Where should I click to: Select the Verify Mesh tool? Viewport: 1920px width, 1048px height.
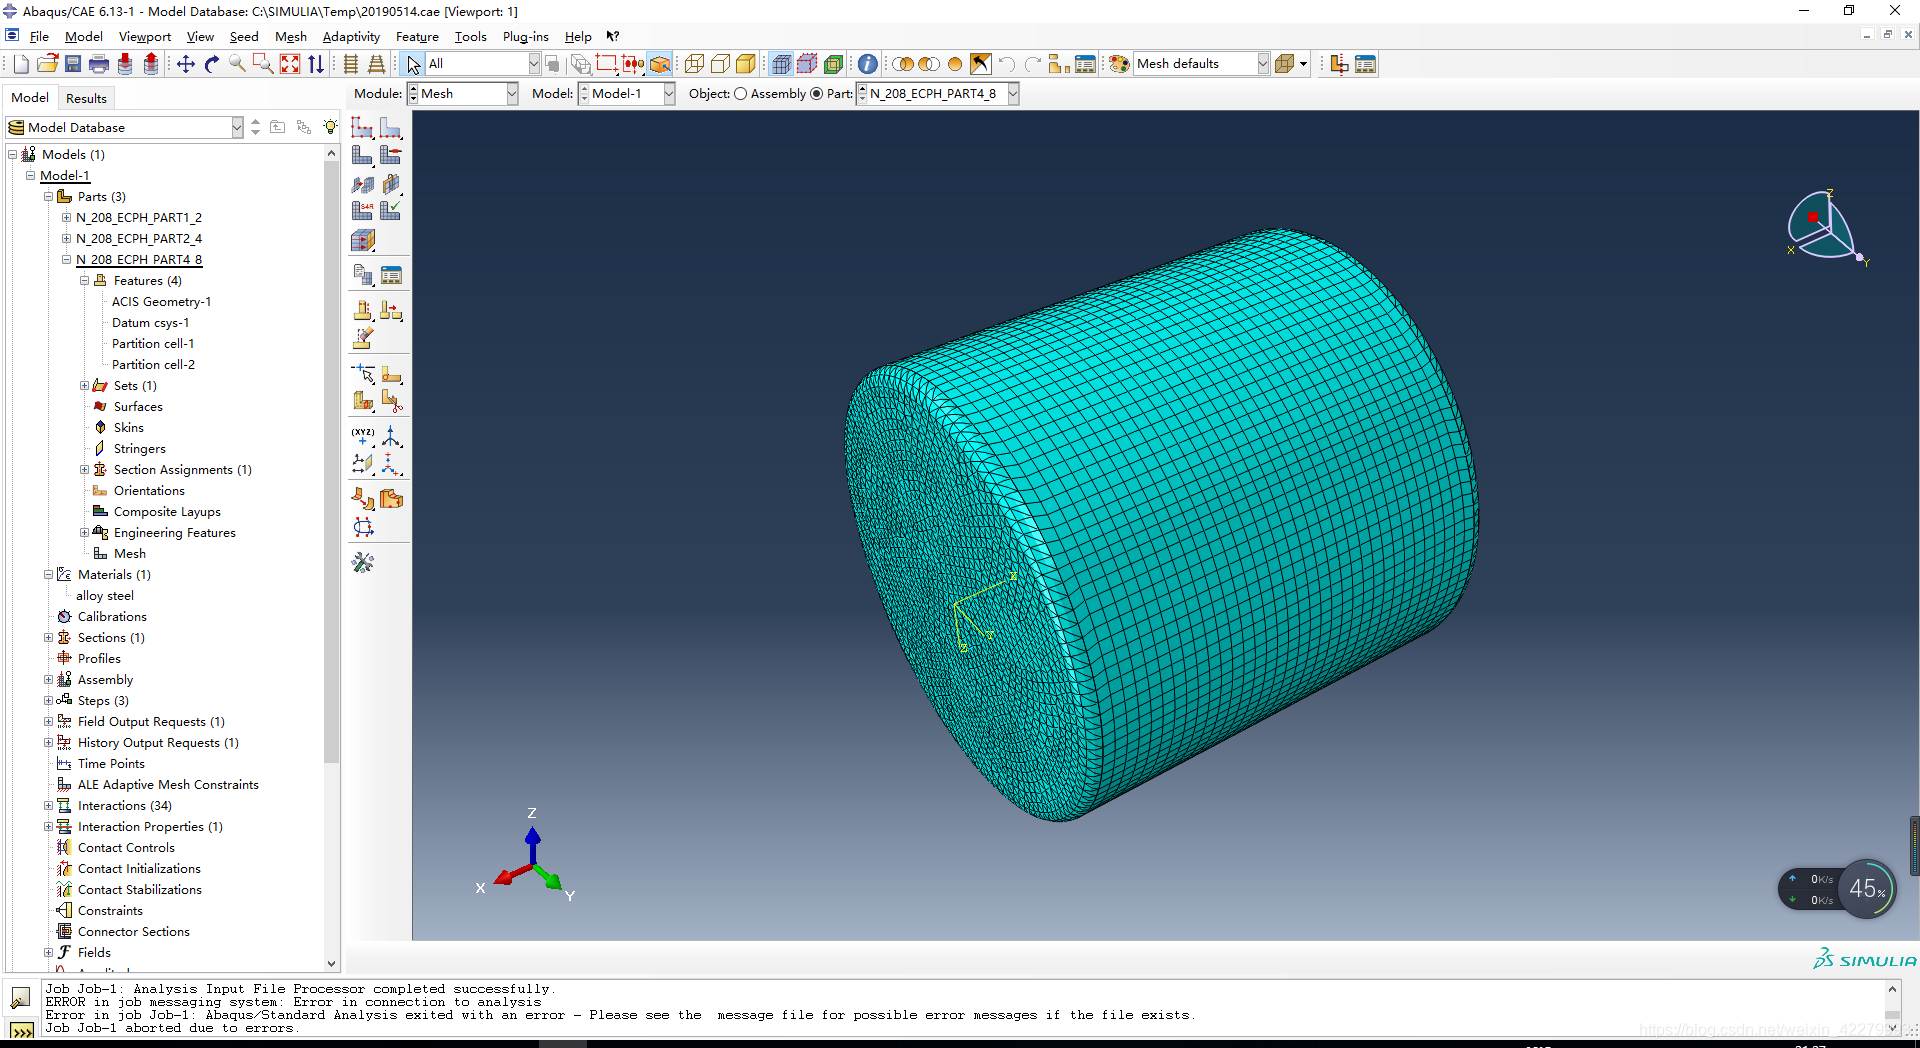pos(391,211)
